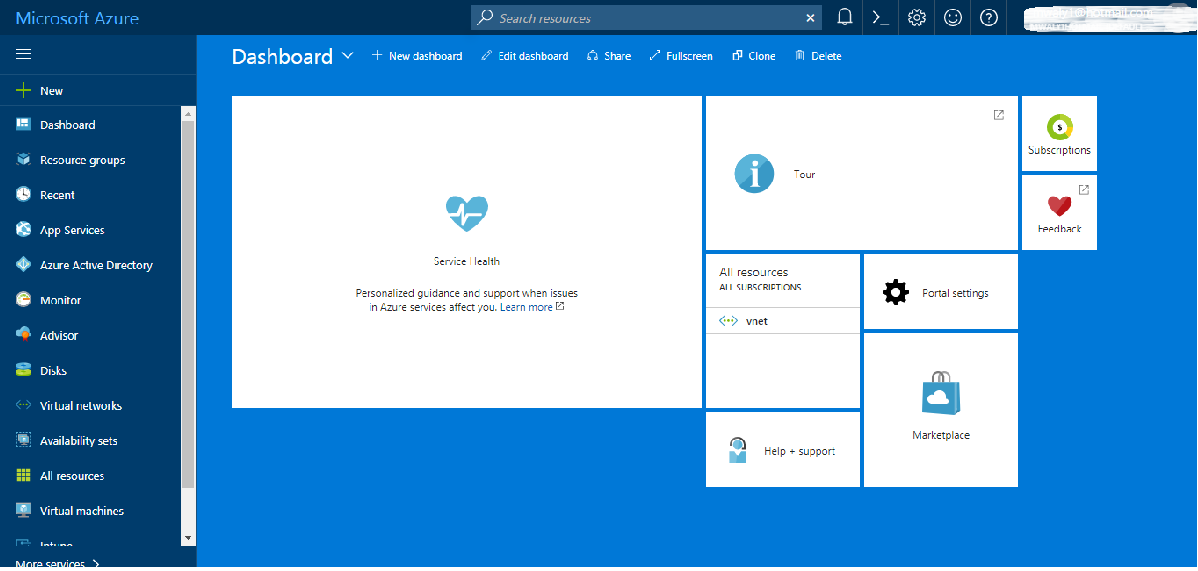
Task: Click Share dashboard
Action: coord(609,56)
